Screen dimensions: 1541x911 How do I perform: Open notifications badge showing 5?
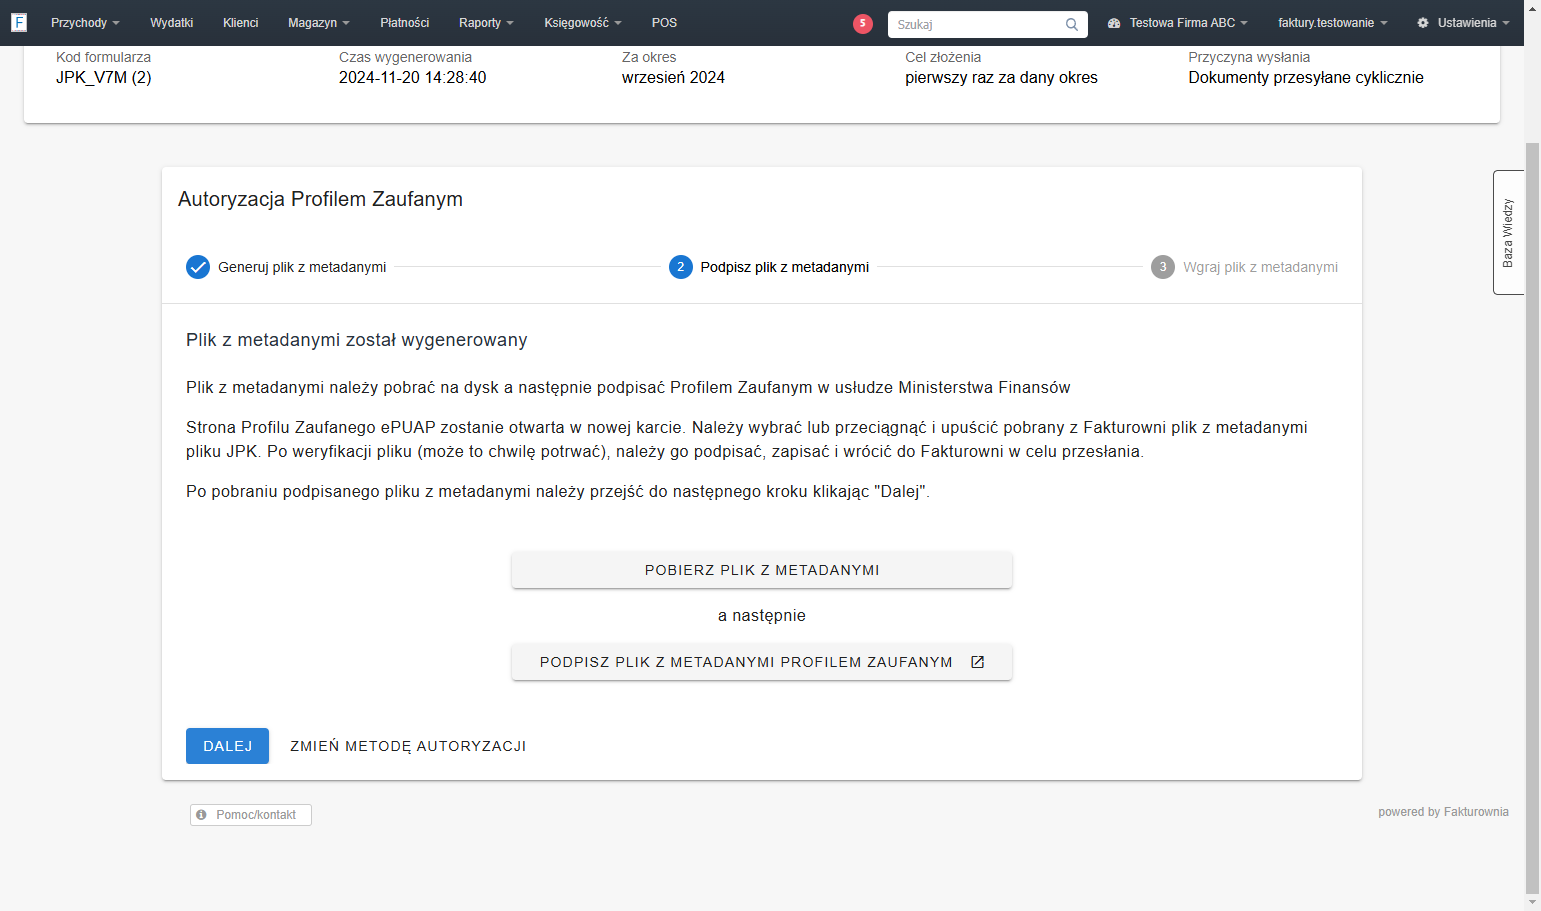point(863,23)
